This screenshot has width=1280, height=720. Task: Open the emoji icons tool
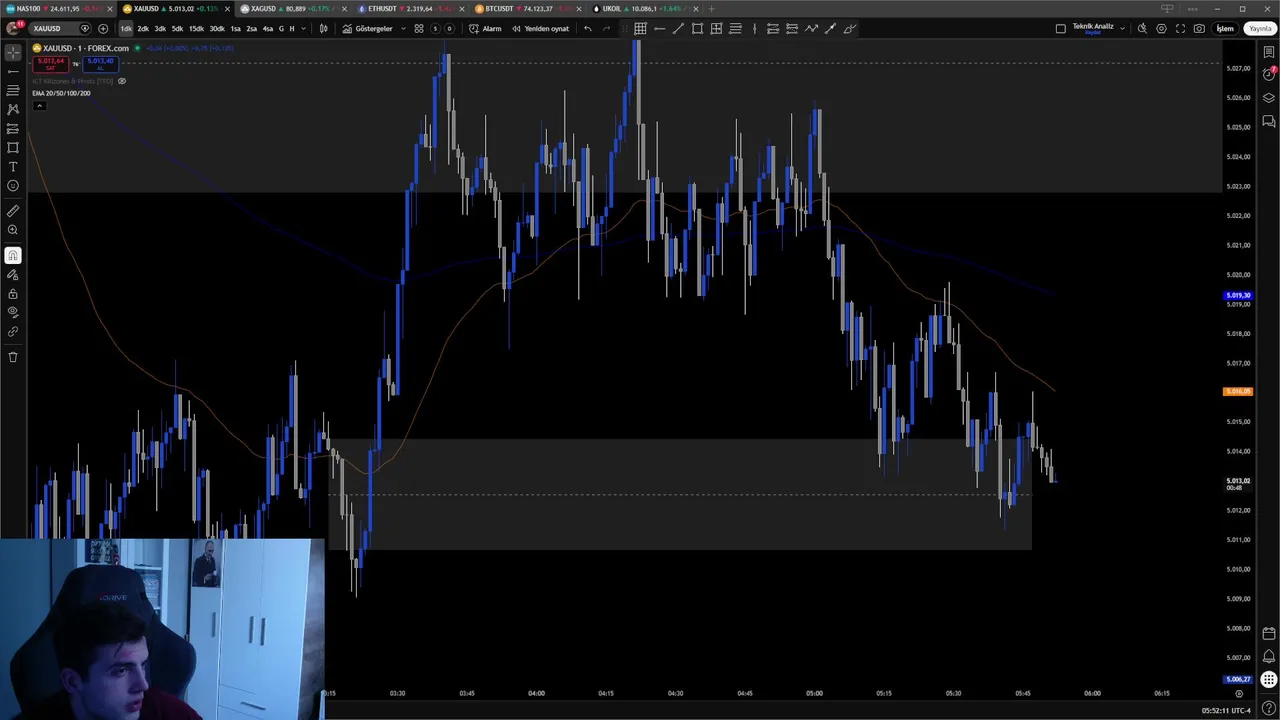click(13, 186)
